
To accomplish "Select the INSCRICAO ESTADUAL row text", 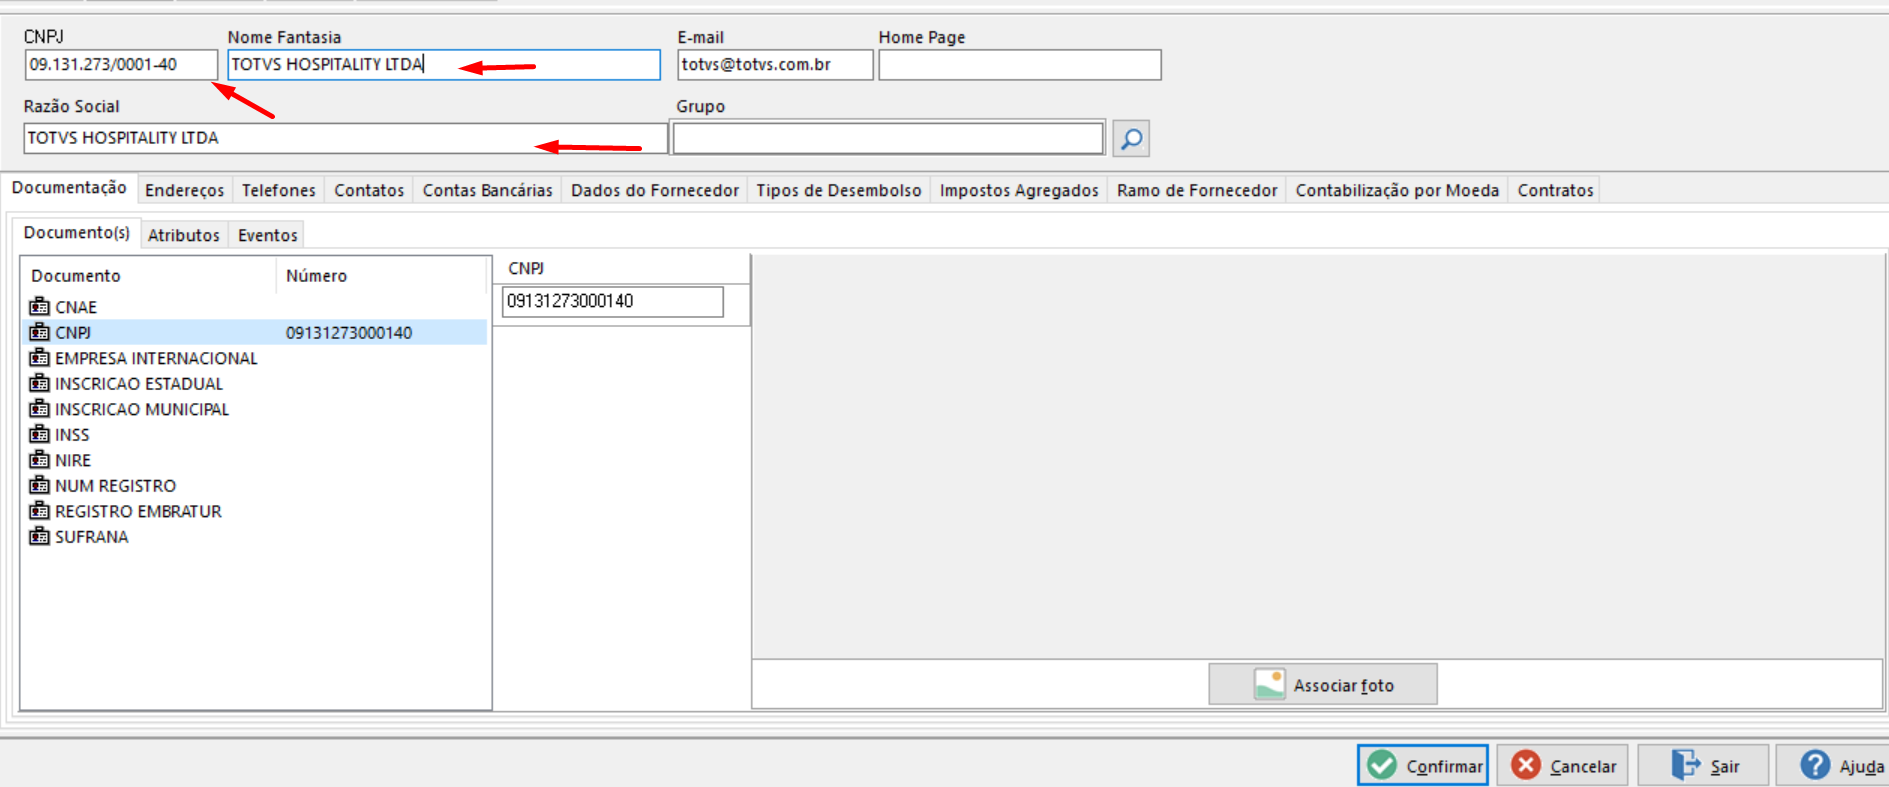I will click(x=139, y=384).
